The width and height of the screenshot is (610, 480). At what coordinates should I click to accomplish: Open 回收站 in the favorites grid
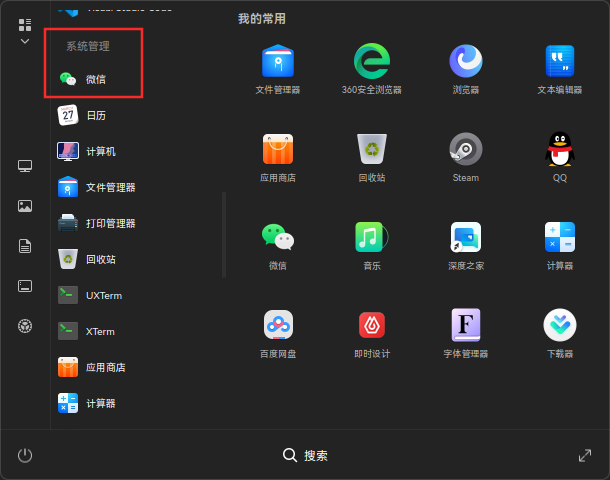coord(372,157)
